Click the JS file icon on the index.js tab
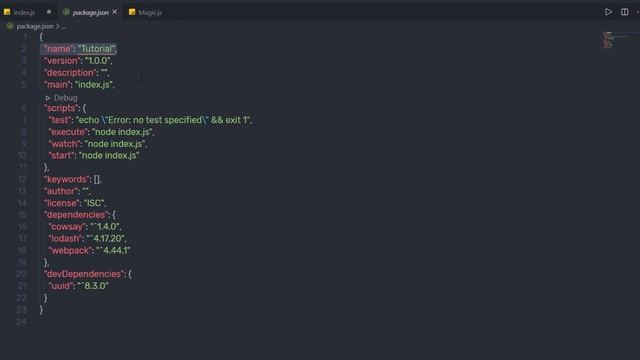Image resolution: width=640 pixels, height=360 pixels. click(x=7, y=12)
